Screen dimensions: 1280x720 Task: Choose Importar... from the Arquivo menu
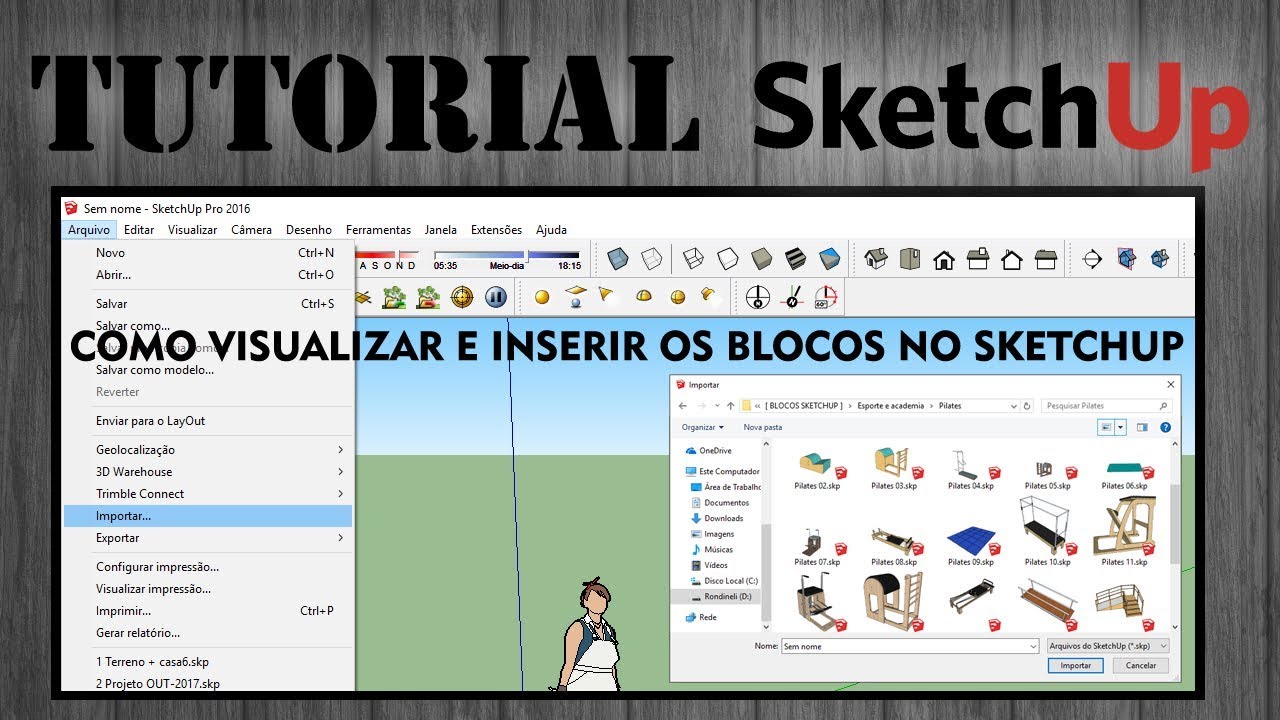point(208,516)
